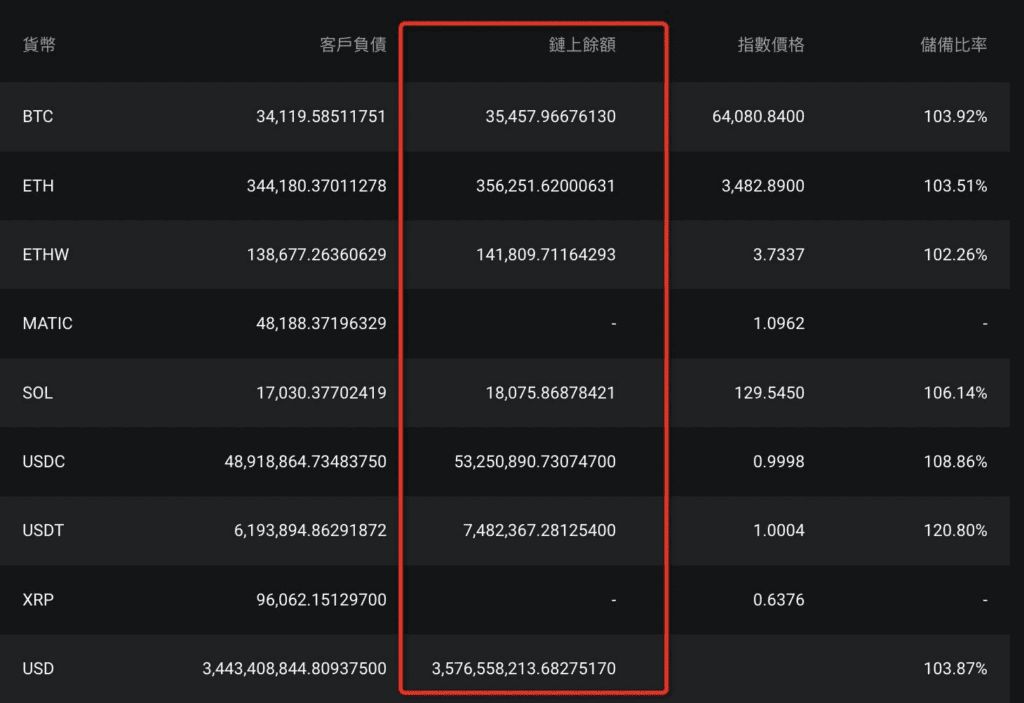
Task: Select ETH customer liability 344,180.37011278
Action: click(x=316, y=186)
